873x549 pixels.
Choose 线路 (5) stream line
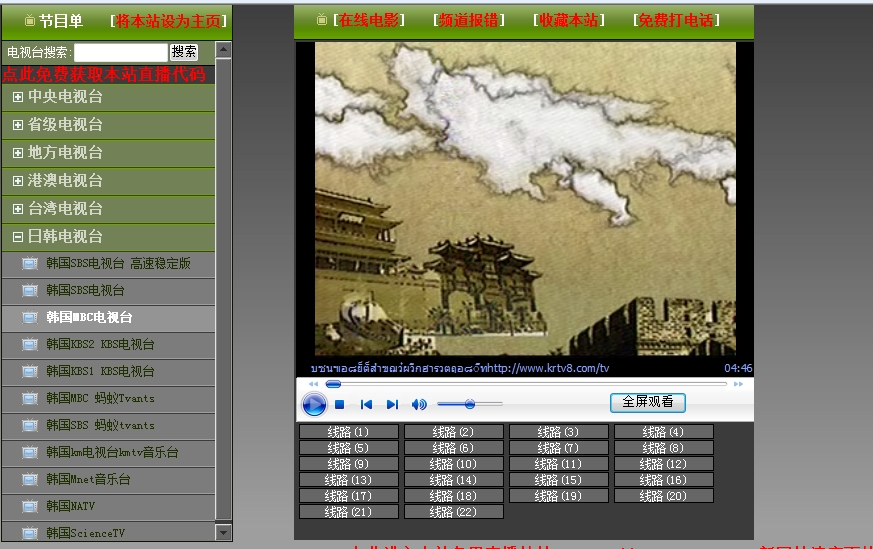(x=349, y=448)
